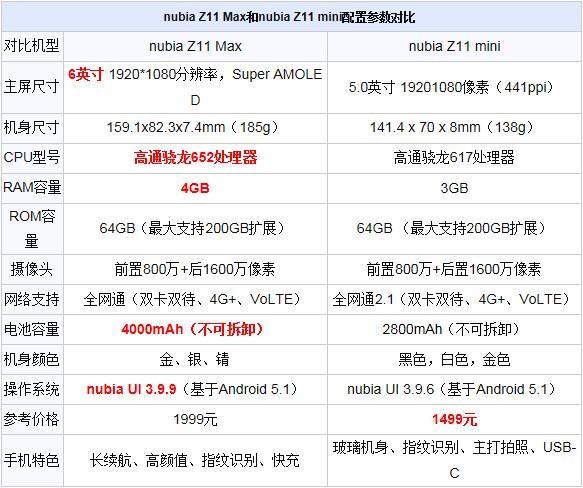This screenshot has height=488, width=583.
Task: Select the 机身颜色 row label
Action: click(32, 359)
